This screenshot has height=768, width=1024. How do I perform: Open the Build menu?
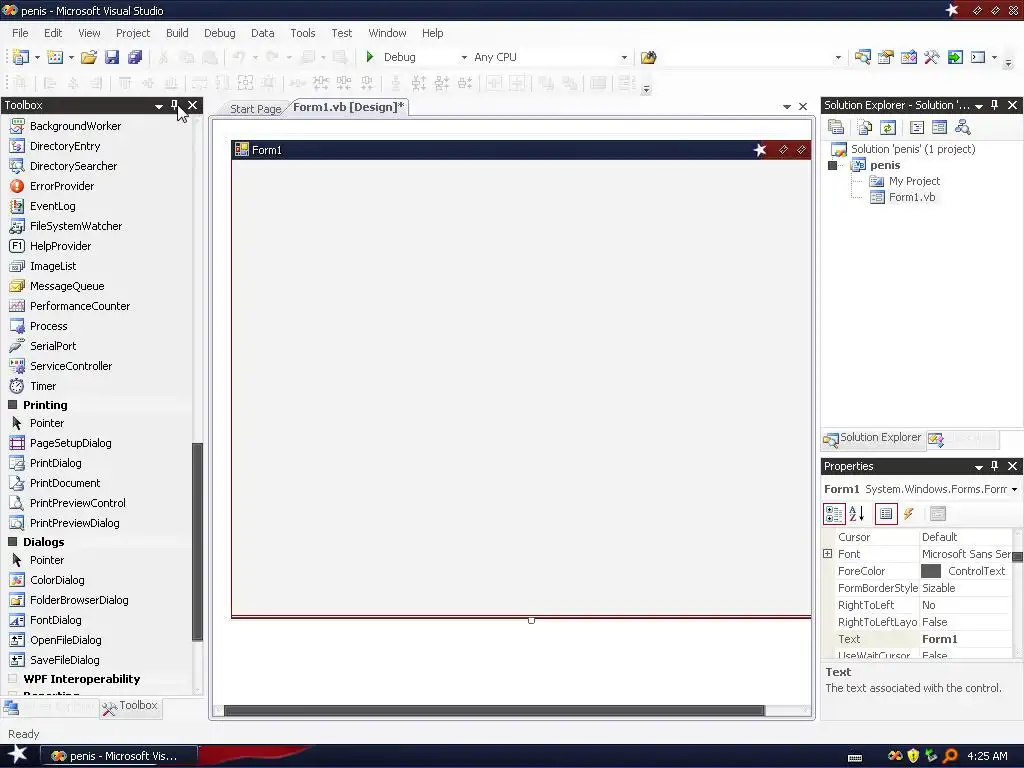click(x=177, y=33)
